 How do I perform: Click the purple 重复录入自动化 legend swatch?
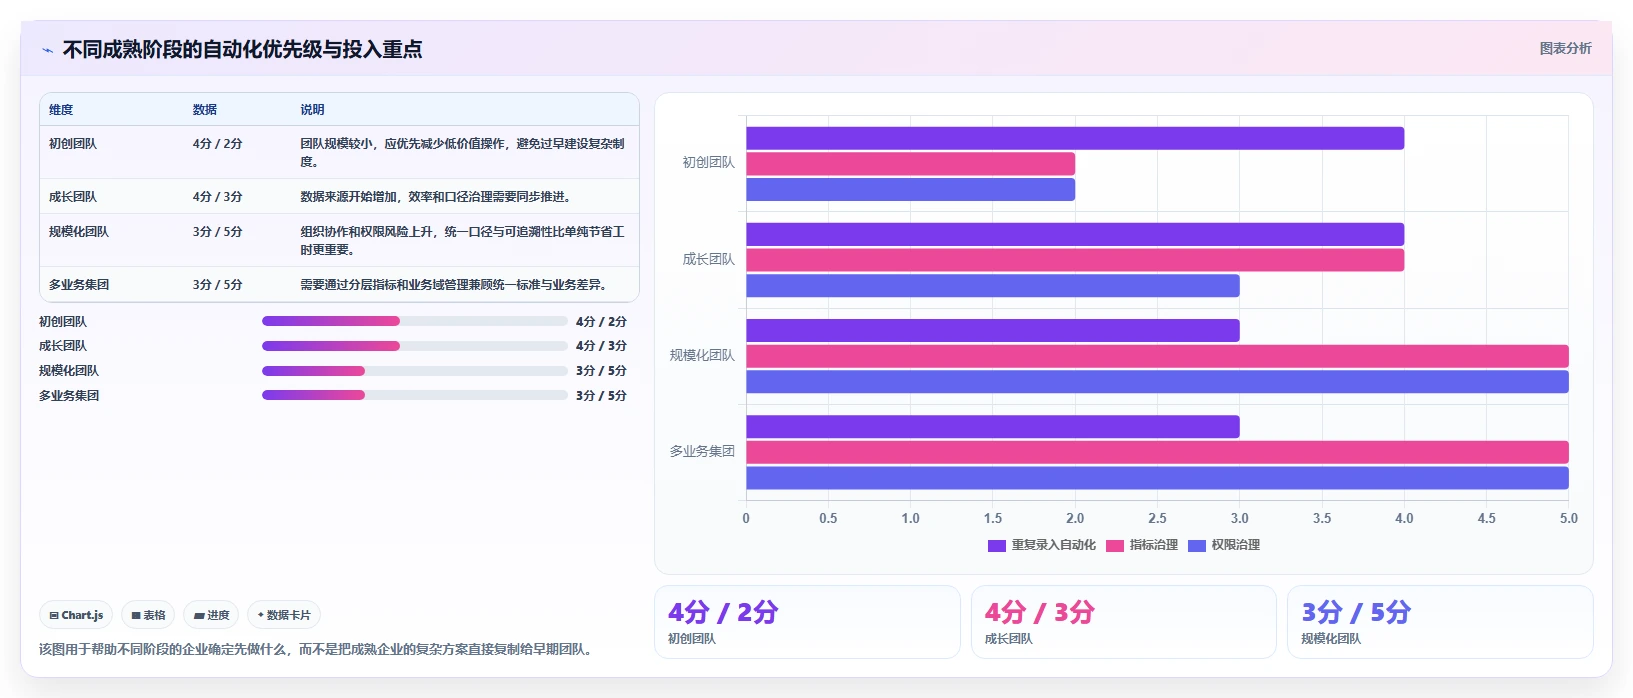click(996, 546)
